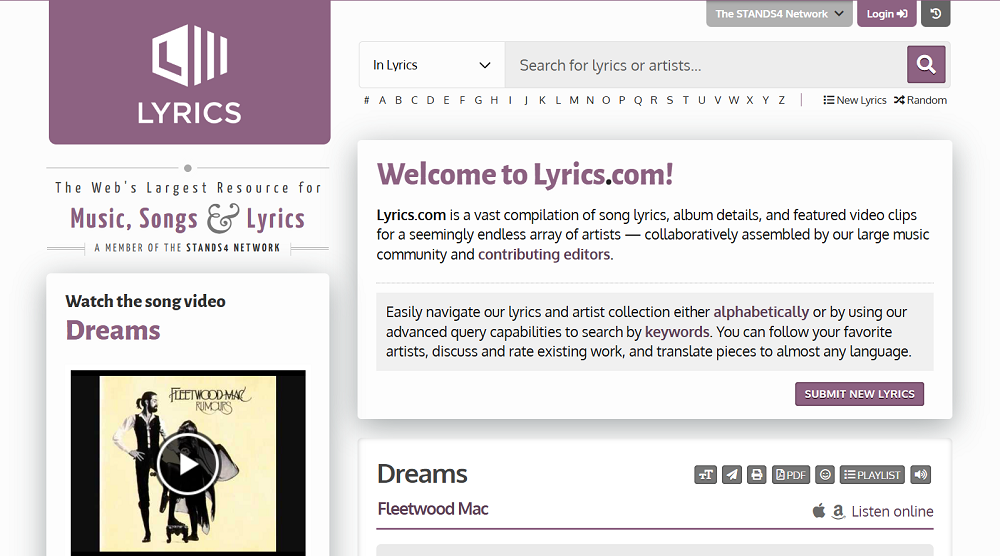1000x556 pixels.
Task: Click the Dreams link under Watch the song video
Action: (x=113, y=330)
